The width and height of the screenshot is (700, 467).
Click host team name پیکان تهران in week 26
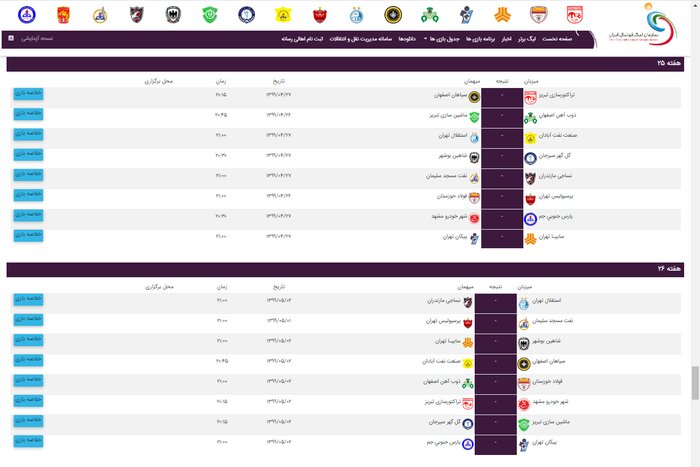544,442
